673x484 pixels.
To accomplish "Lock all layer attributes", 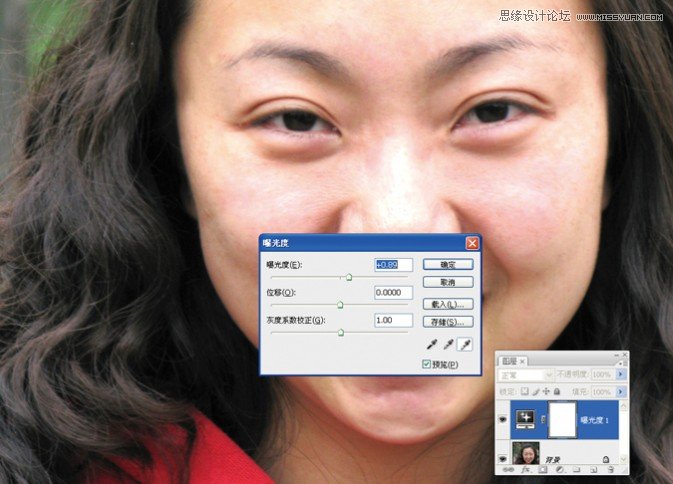I will [x=557, y=391].
